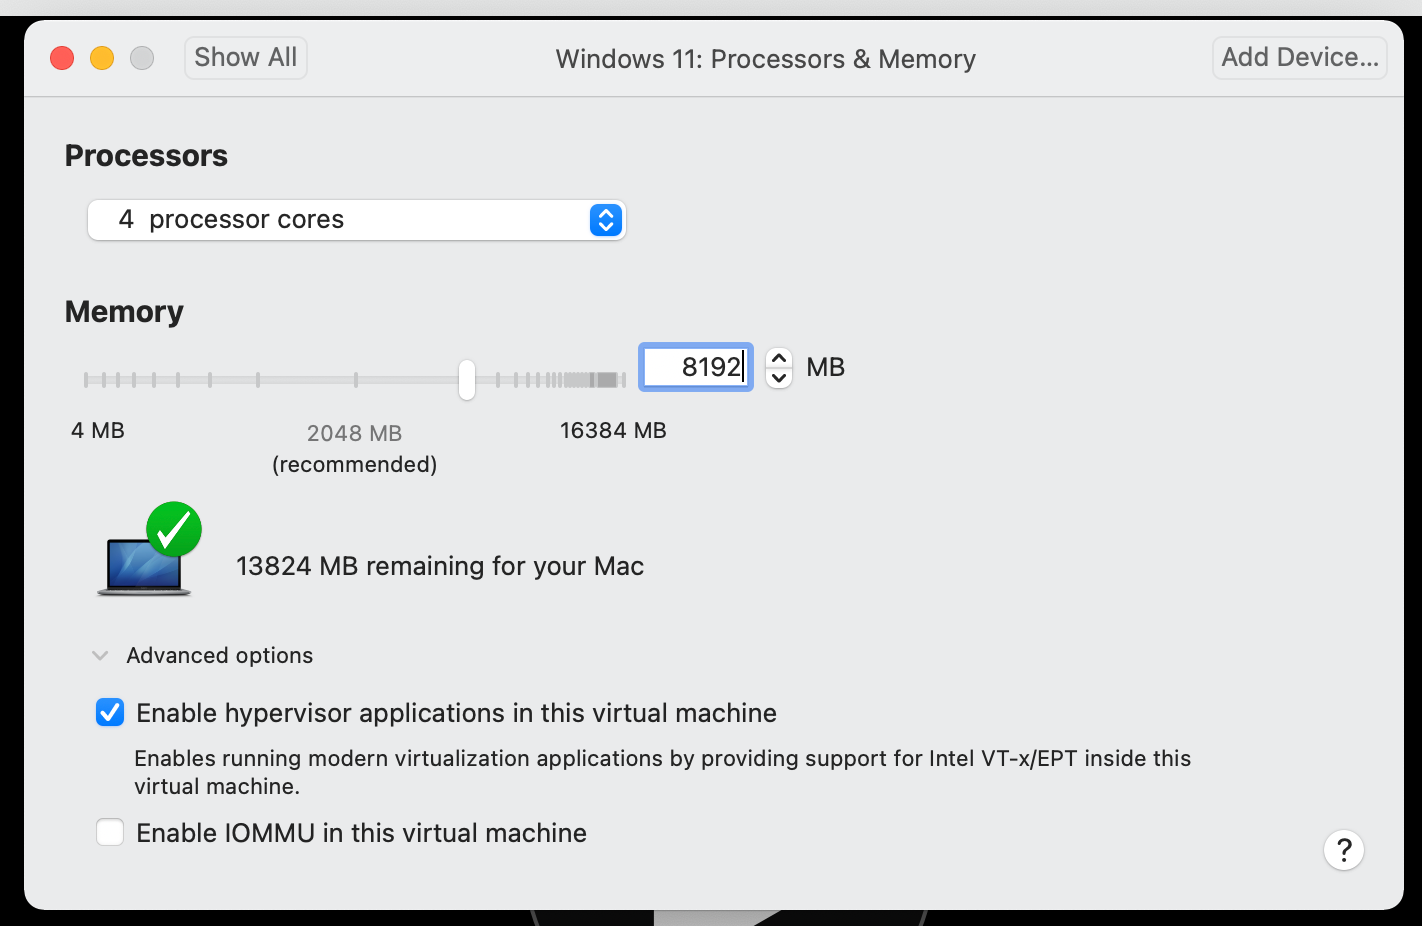Image resolution: width=1422 pixels, height=926 pixels.
Task: Decrease memory with the stepper down arrow
Action: tap(779, 378)
